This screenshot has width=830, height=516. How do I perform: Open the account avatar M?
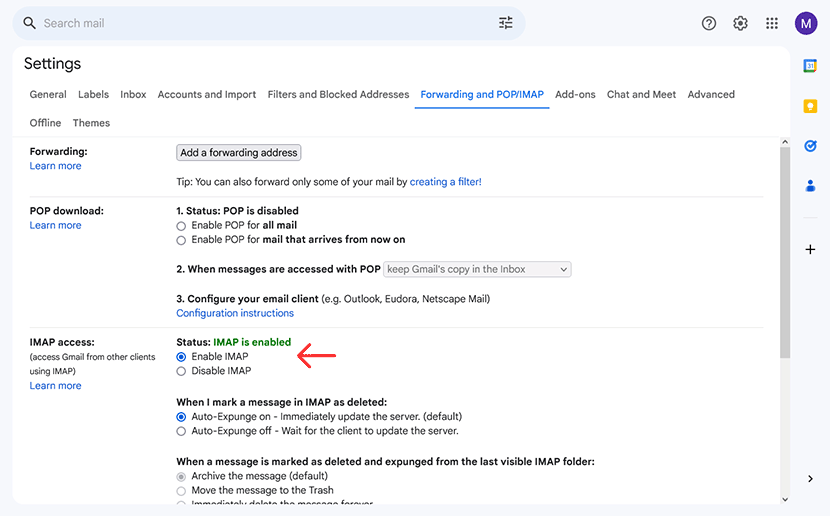tap(806, 23)
